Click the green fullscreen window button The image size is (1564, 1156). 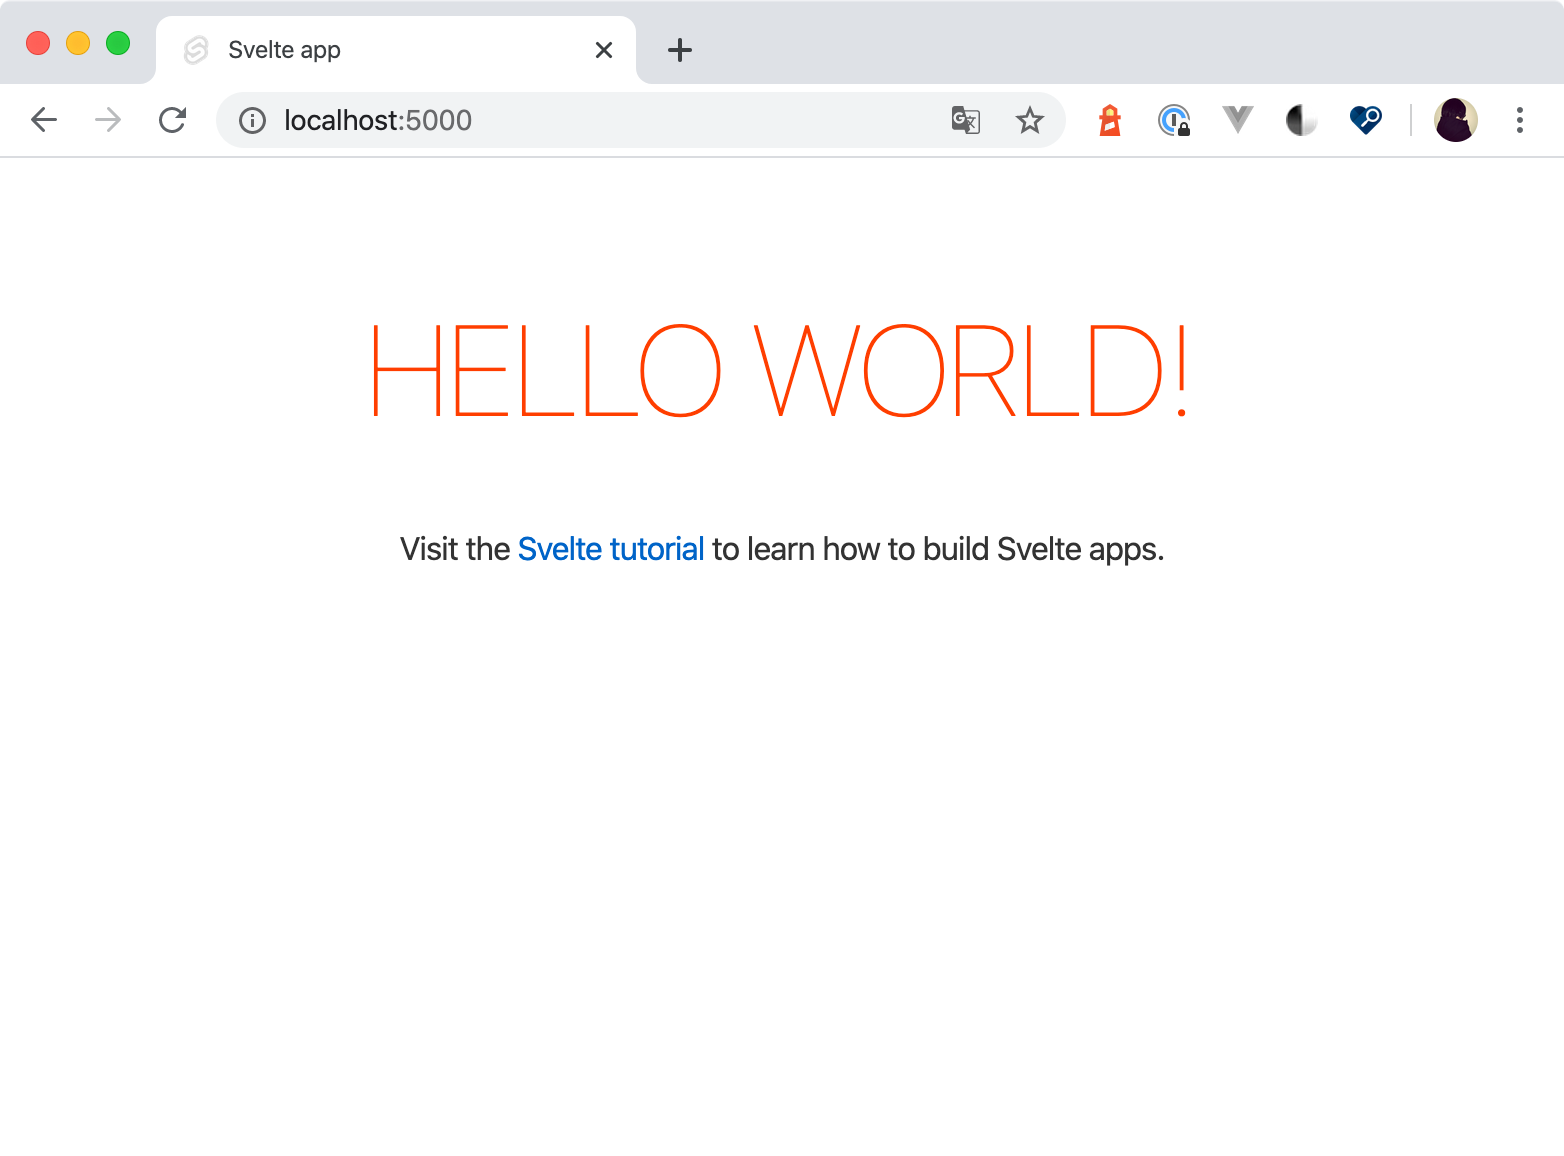[x=118, y=43]
